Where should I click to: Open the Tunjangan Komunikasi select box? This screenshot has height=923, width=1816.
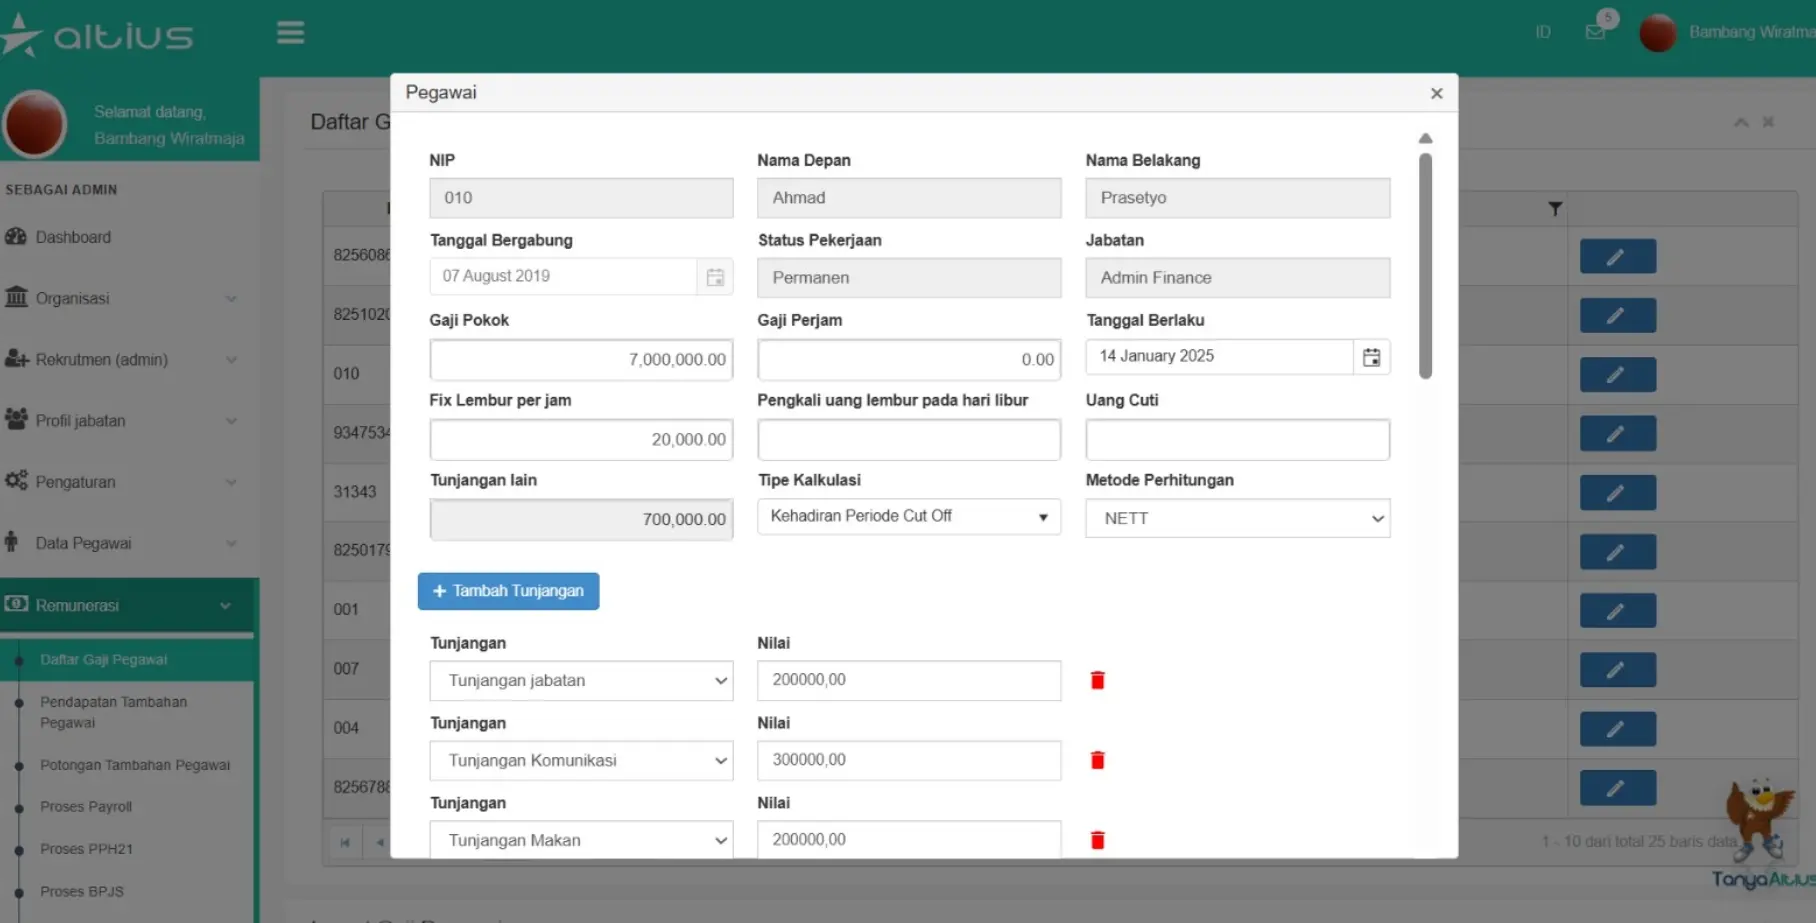click(581, 760)
